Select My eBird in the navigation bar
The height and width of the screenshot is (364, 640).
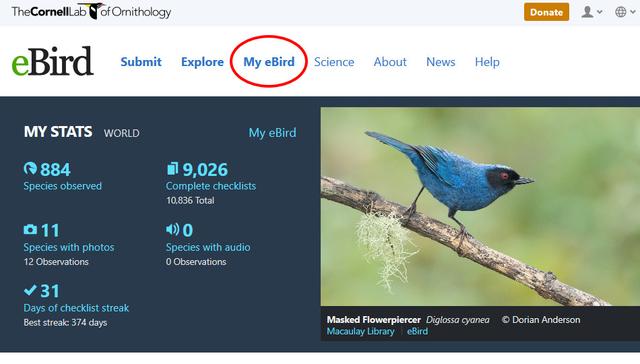tap(269, 62)
